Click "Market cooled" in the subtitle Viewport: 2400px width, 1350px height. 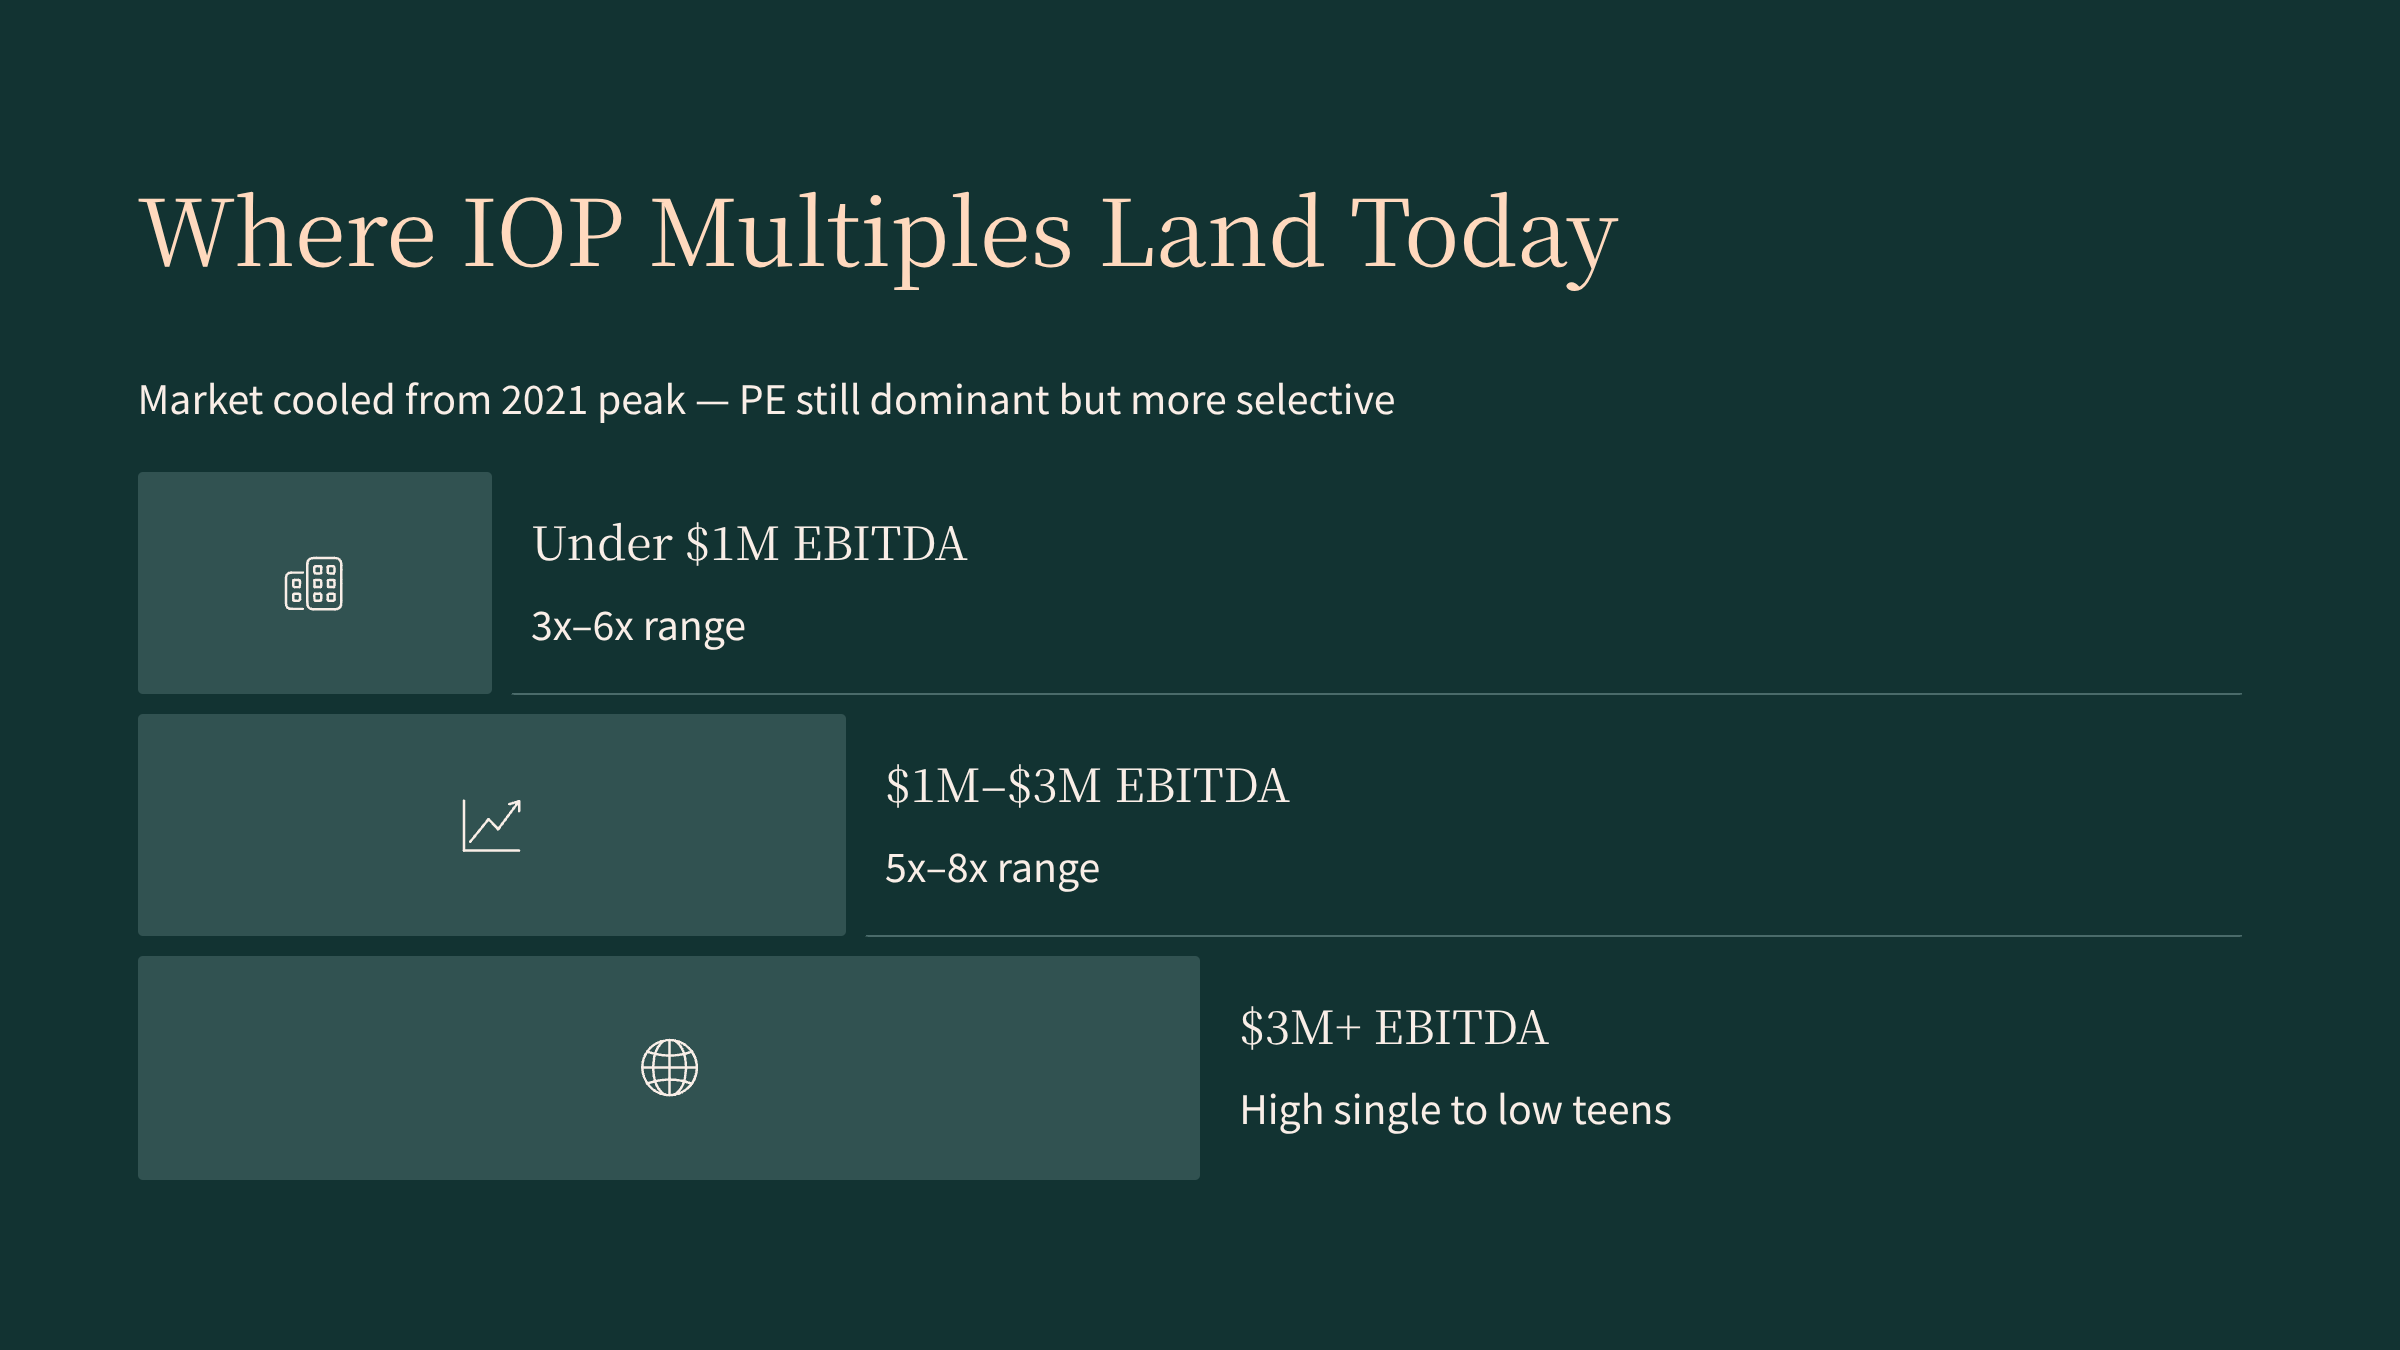[266, 400]
